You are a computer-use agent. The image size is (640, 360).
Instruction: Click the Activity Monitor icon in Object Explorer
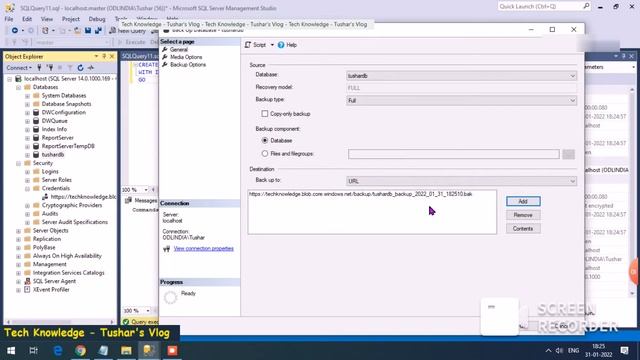coord(91,68)
